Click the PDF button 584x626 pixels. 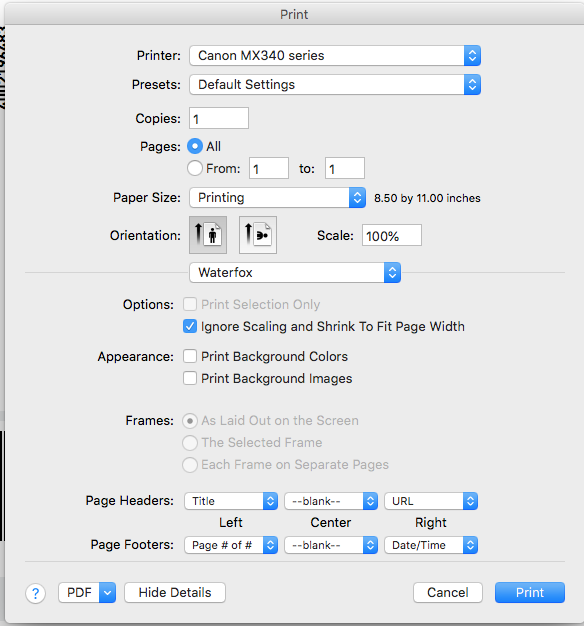[x=79, y=592]
